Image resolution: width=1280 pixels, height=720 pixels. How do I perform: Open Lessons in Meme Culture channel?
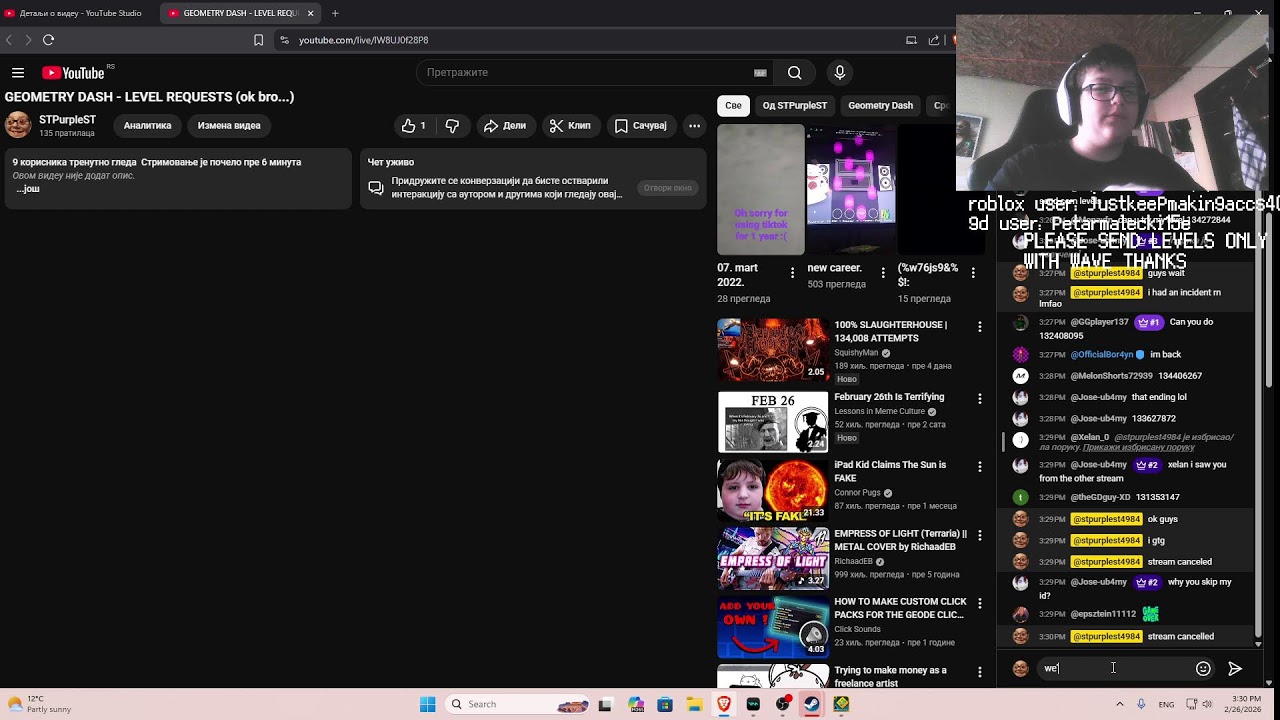pyautogui.click(x=880, y=411)
